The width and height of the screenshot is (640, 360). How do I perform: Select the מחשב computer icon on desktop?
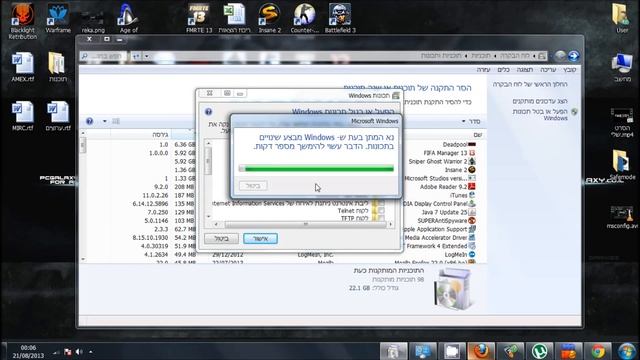(x=622, y=68)
